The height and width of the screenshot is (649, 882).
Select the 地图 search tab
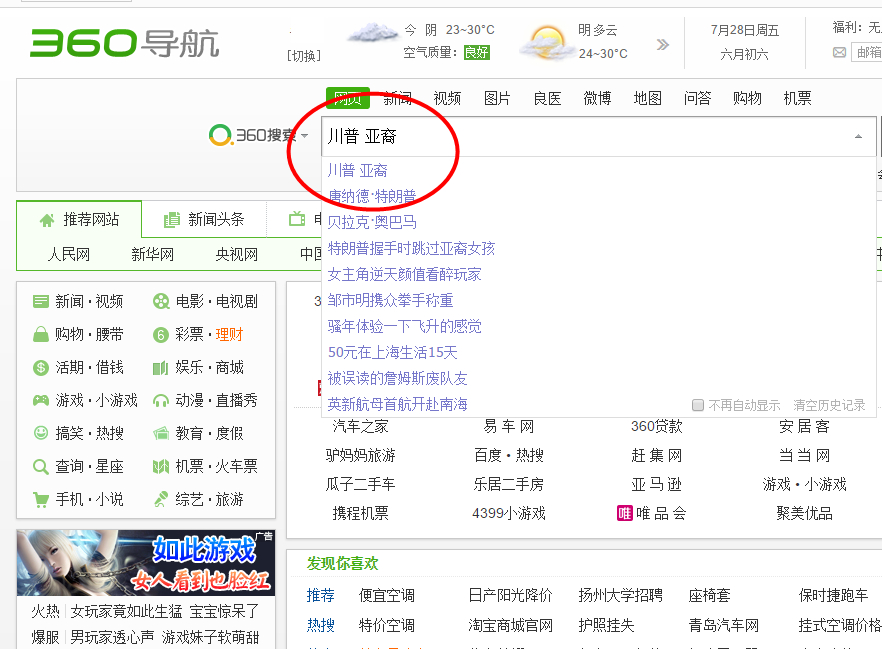pyautogui.click(x=647, y=98)
